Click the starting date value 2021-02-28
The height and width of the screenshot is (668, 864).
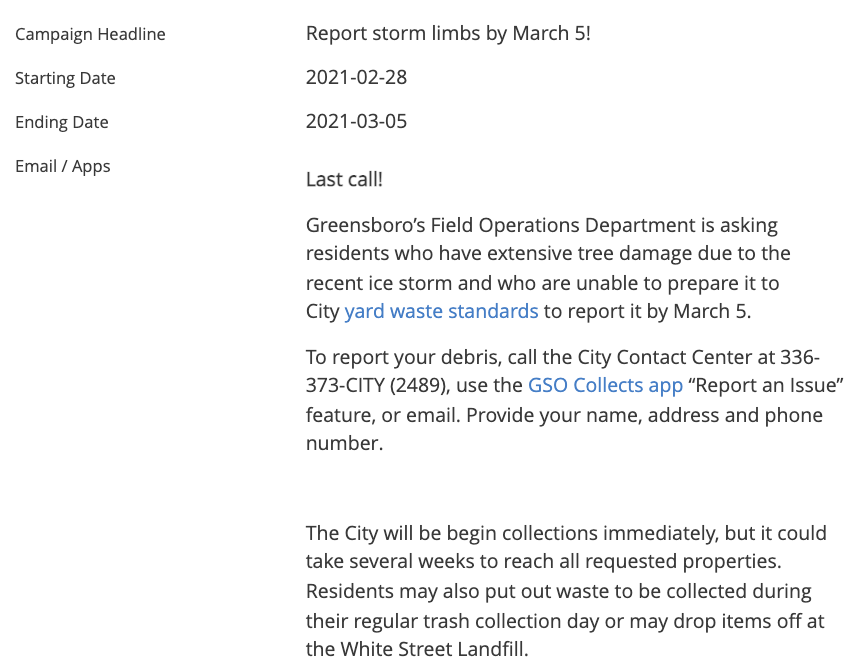357,78
